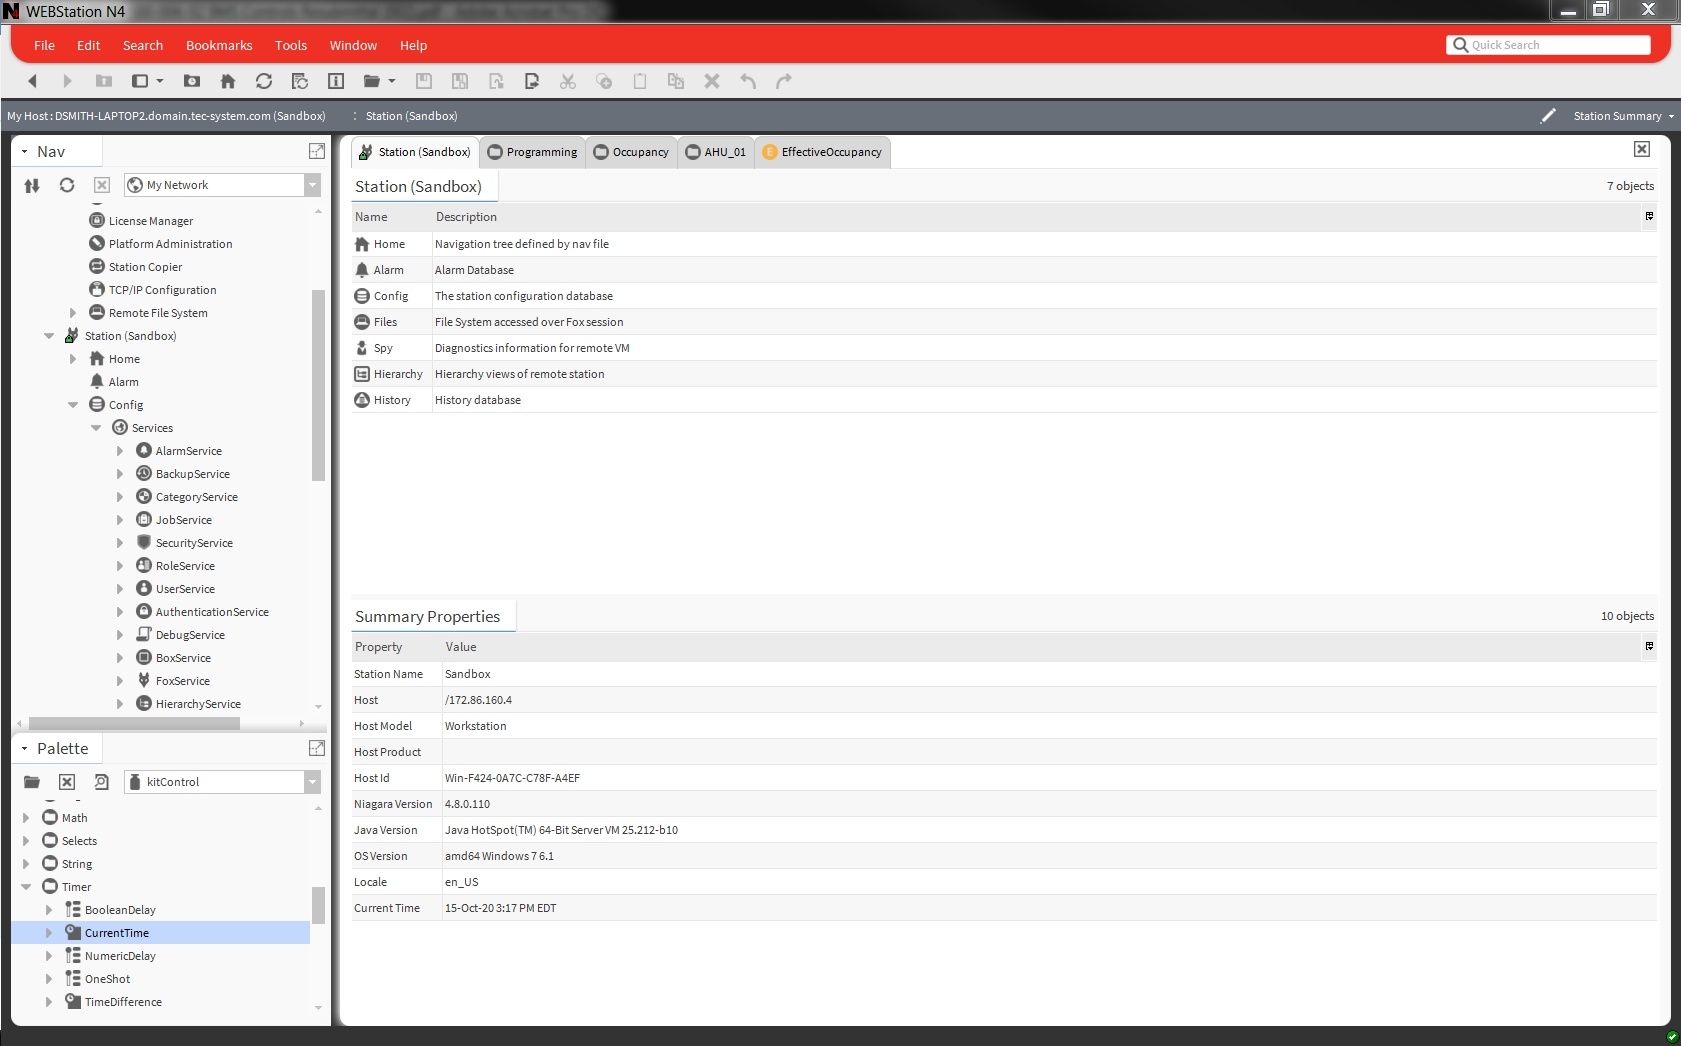
Task: Click My Host path in the locator bar
Action: pos(166,116)
